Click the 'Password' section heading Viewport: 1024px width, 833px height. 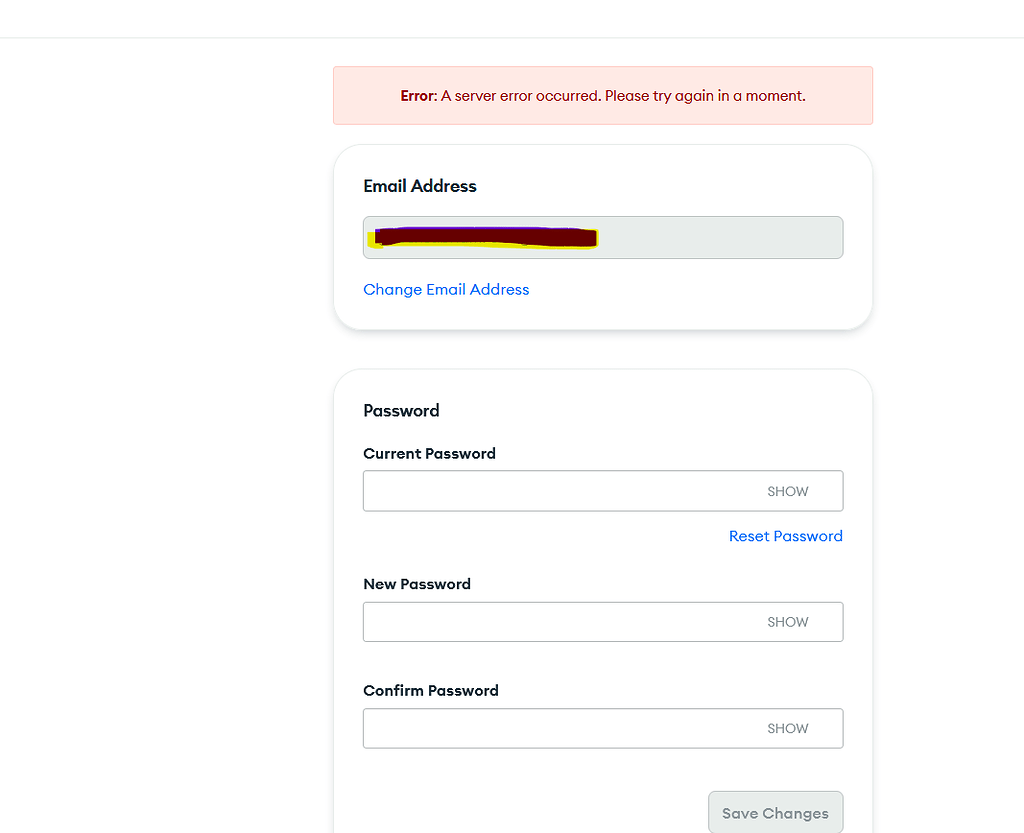pos(401,411)
